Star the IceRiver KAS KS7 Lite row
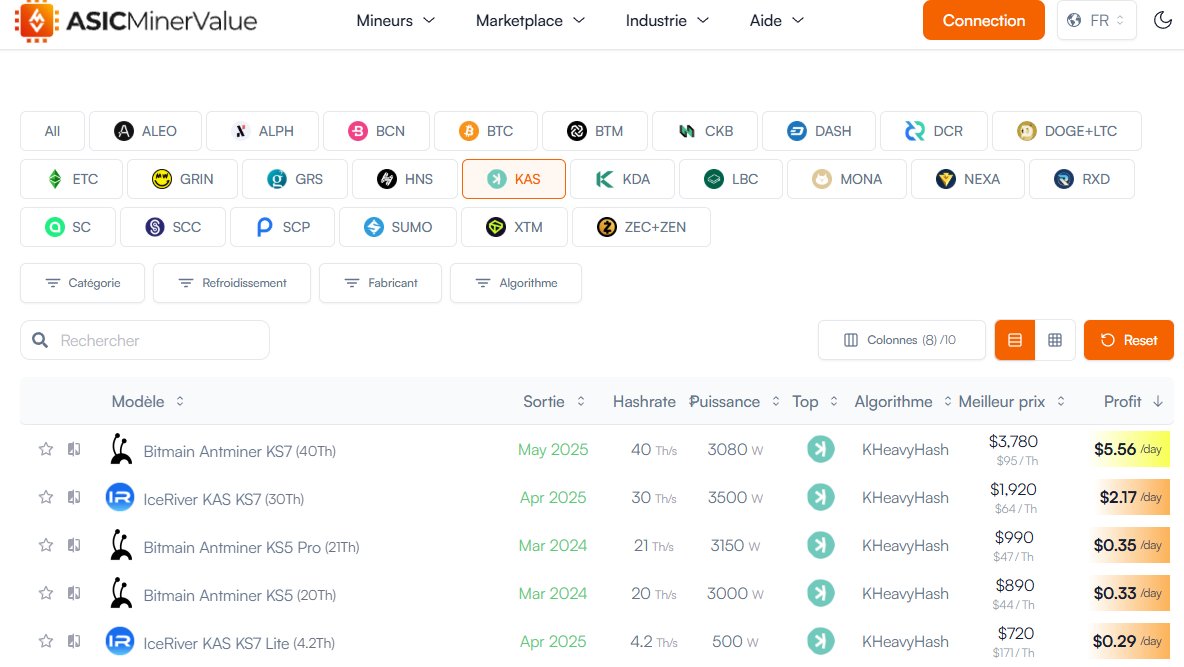1184x667 pixels. pos(45,641)
